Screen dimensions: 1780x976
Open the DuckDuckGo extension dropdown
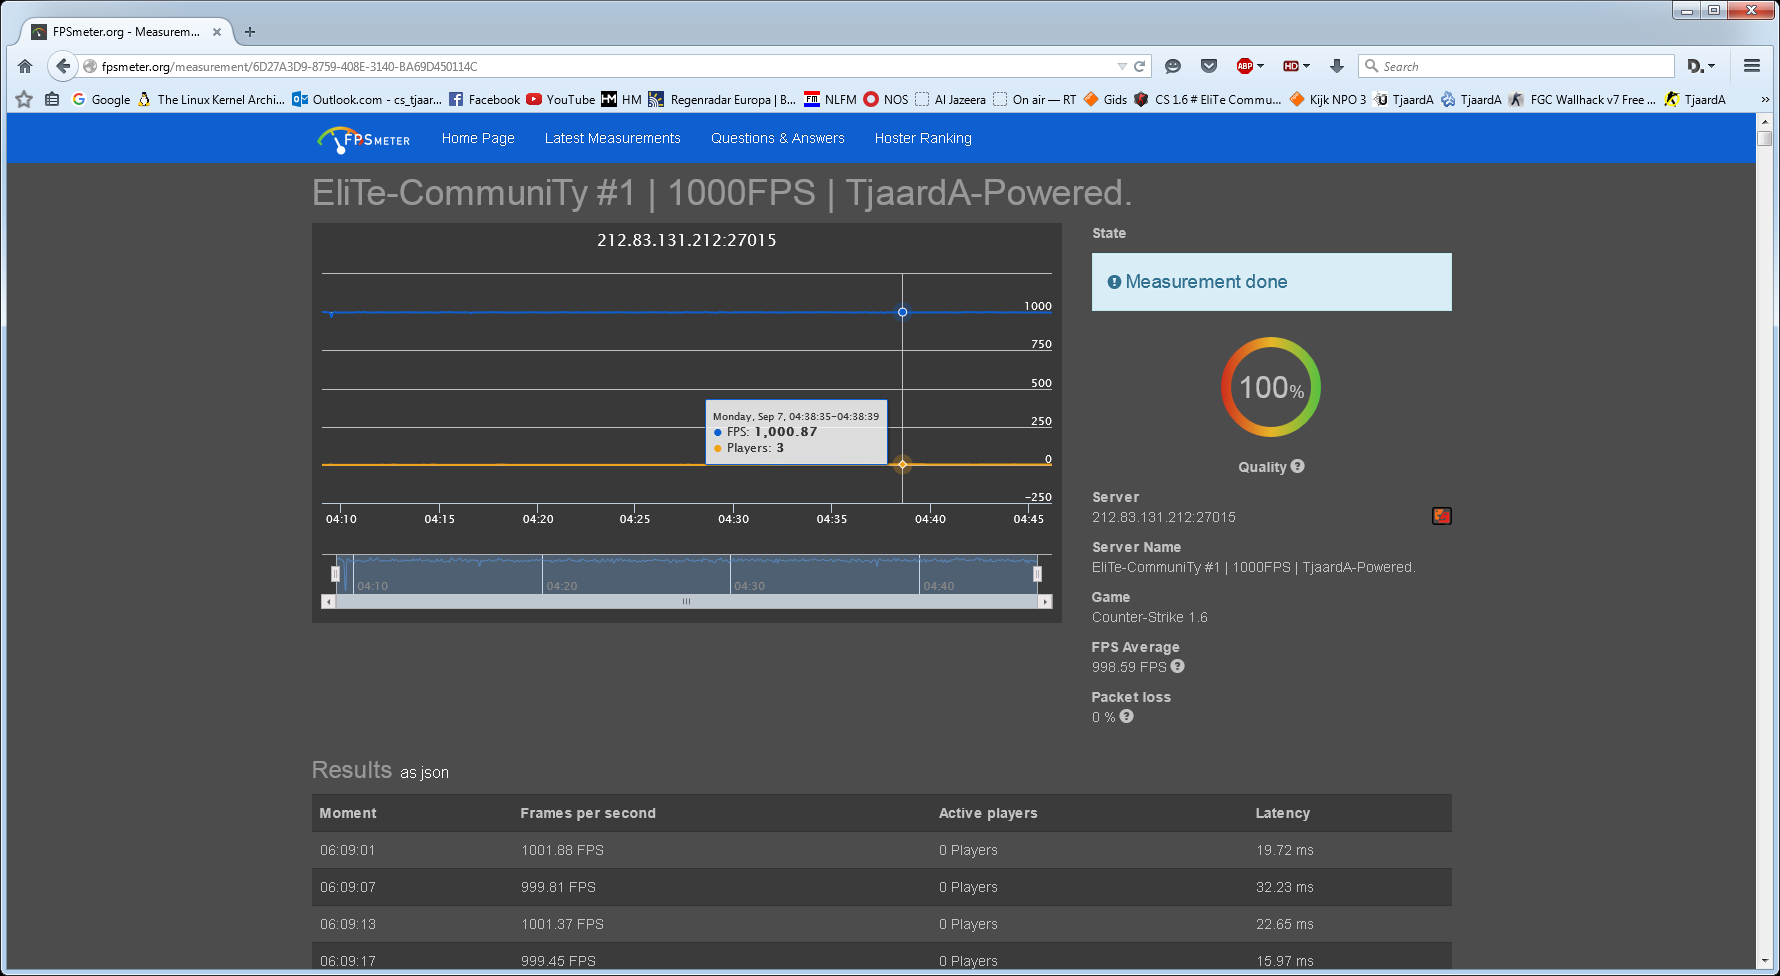coord(1701,66)
